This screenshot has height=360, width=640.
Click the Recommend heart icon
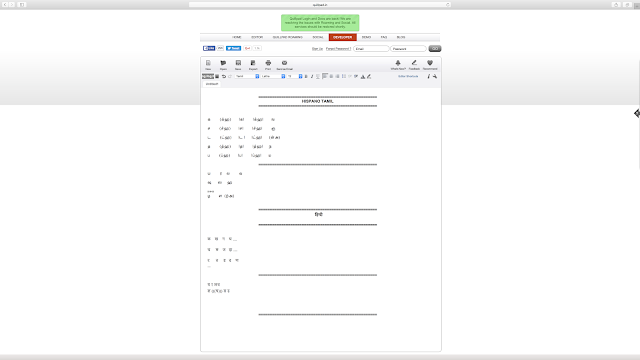tap(430, 64)
